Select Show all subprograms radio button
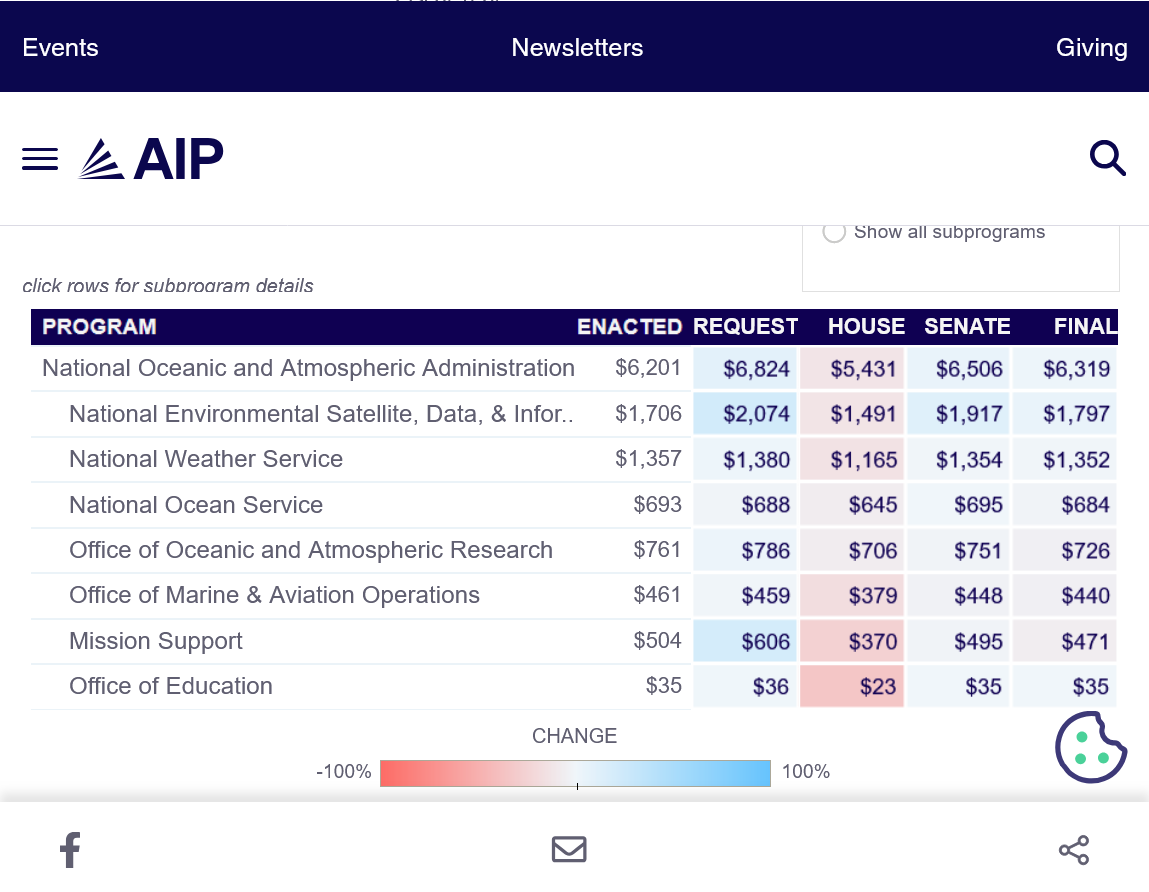Image resolution: width=1149 pixels, height=892 pixels. (834, 232)
